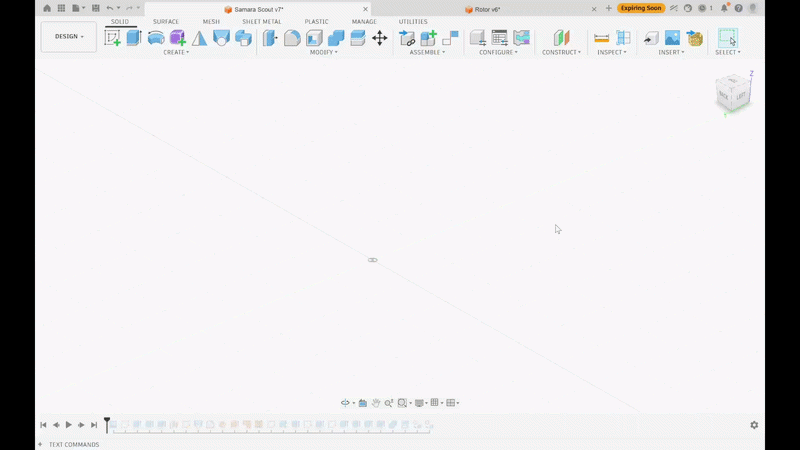Viewport: 800px width, 450px height.
Task: Click the third Configure group icon
Action: pos(521,38)
